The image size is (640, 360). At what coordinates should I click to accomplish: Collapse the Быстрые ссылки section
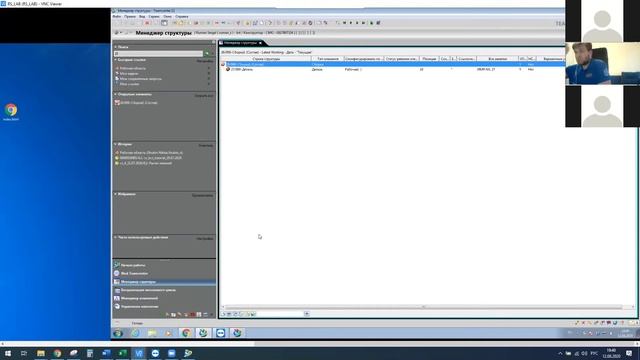tap(116, 60)
